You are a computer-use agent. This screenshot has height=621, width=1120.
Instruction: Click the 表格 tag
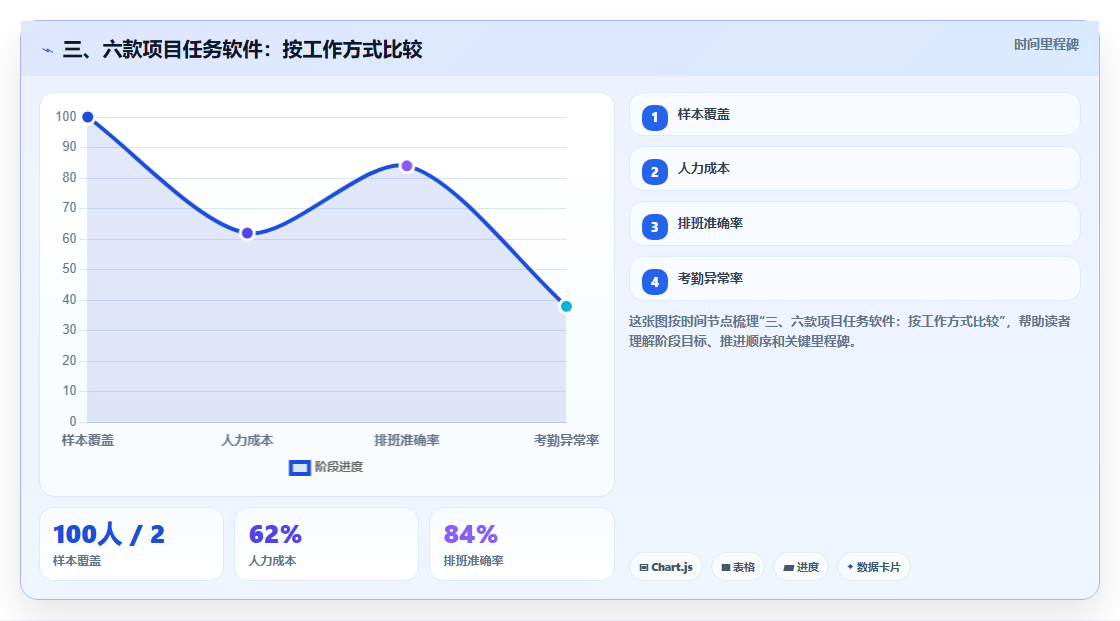coord(738,567)
